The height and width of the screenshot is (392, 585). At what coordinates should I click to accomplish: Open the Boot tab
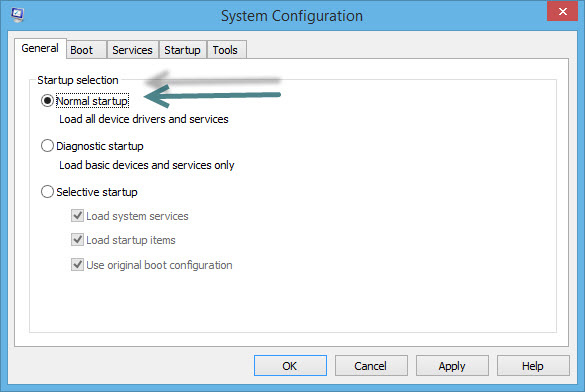[87, 50]
